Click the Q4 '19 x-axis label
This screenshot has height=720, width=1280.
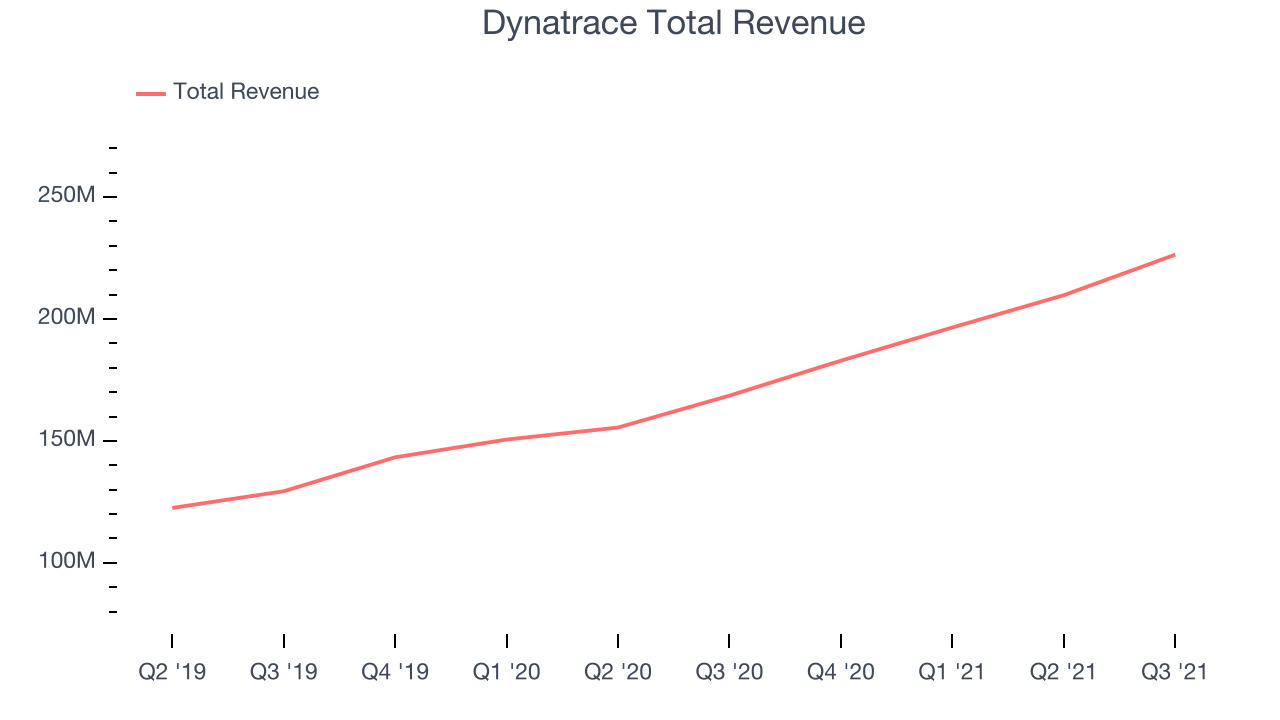coord(395,672)
